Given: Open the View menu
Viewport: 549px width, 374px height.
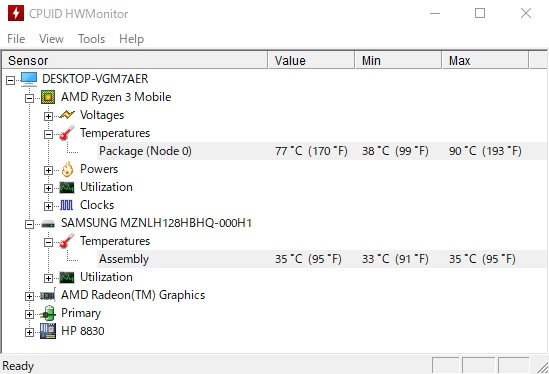Looking at the screenshot, I should click(x=51, y=39).
